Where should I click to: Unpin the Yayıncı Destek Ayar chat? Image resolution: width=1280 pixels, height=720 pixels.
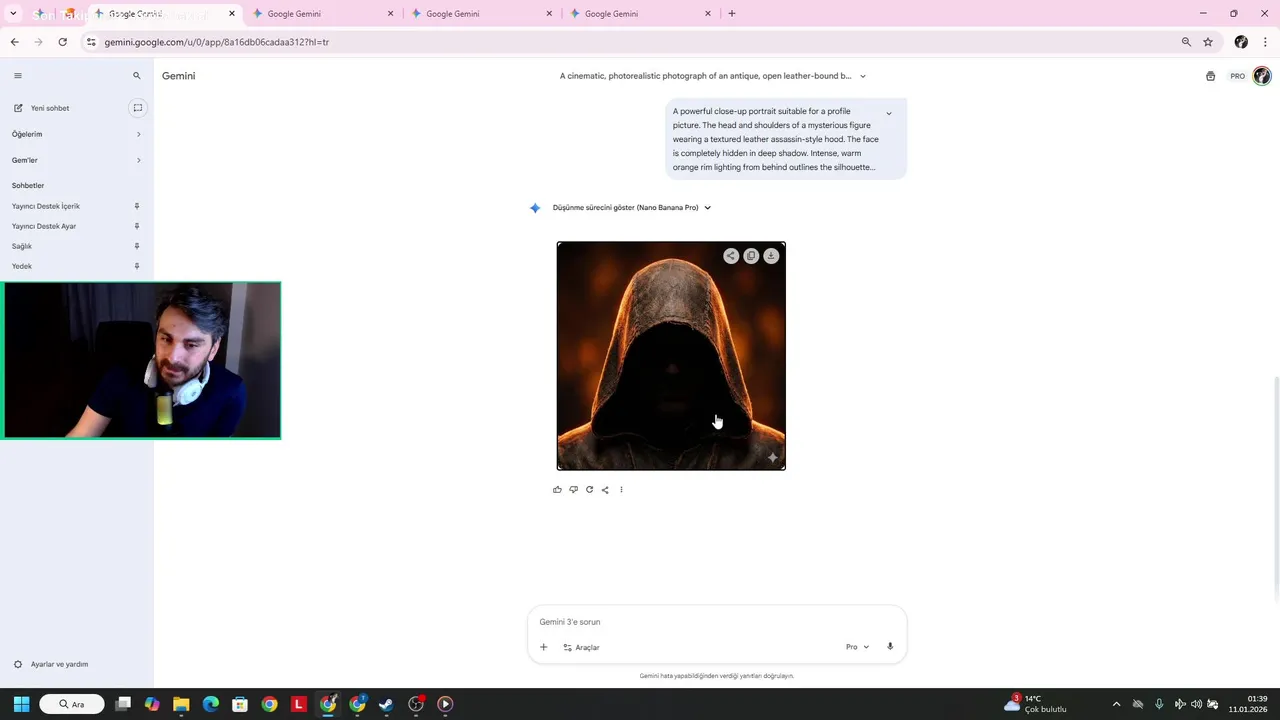coord(137,226)
